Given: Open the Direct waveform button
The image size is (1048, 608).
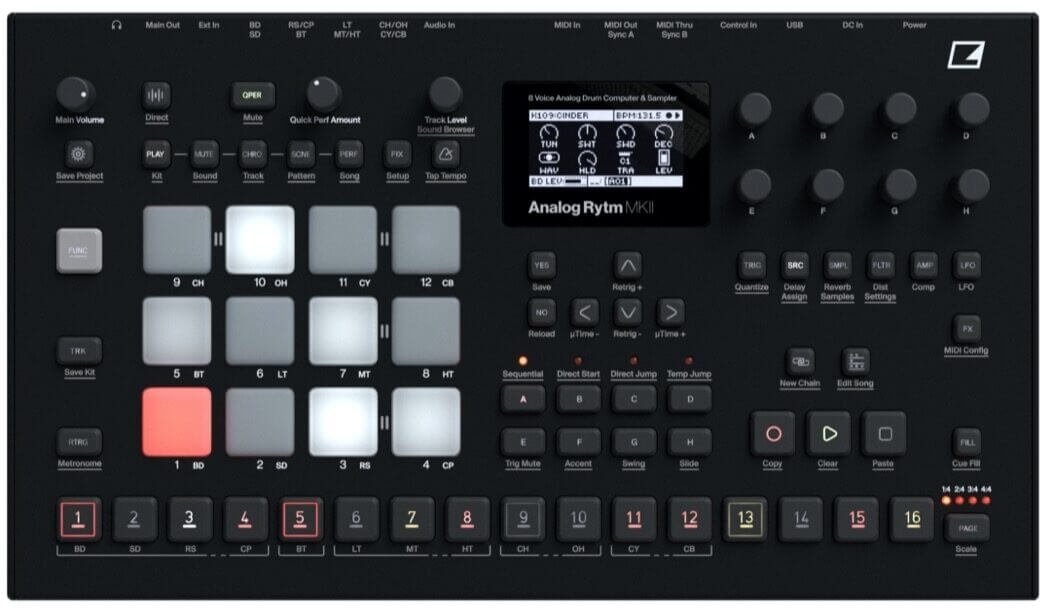Looking at the screenshot, I should tap(156, 96).
